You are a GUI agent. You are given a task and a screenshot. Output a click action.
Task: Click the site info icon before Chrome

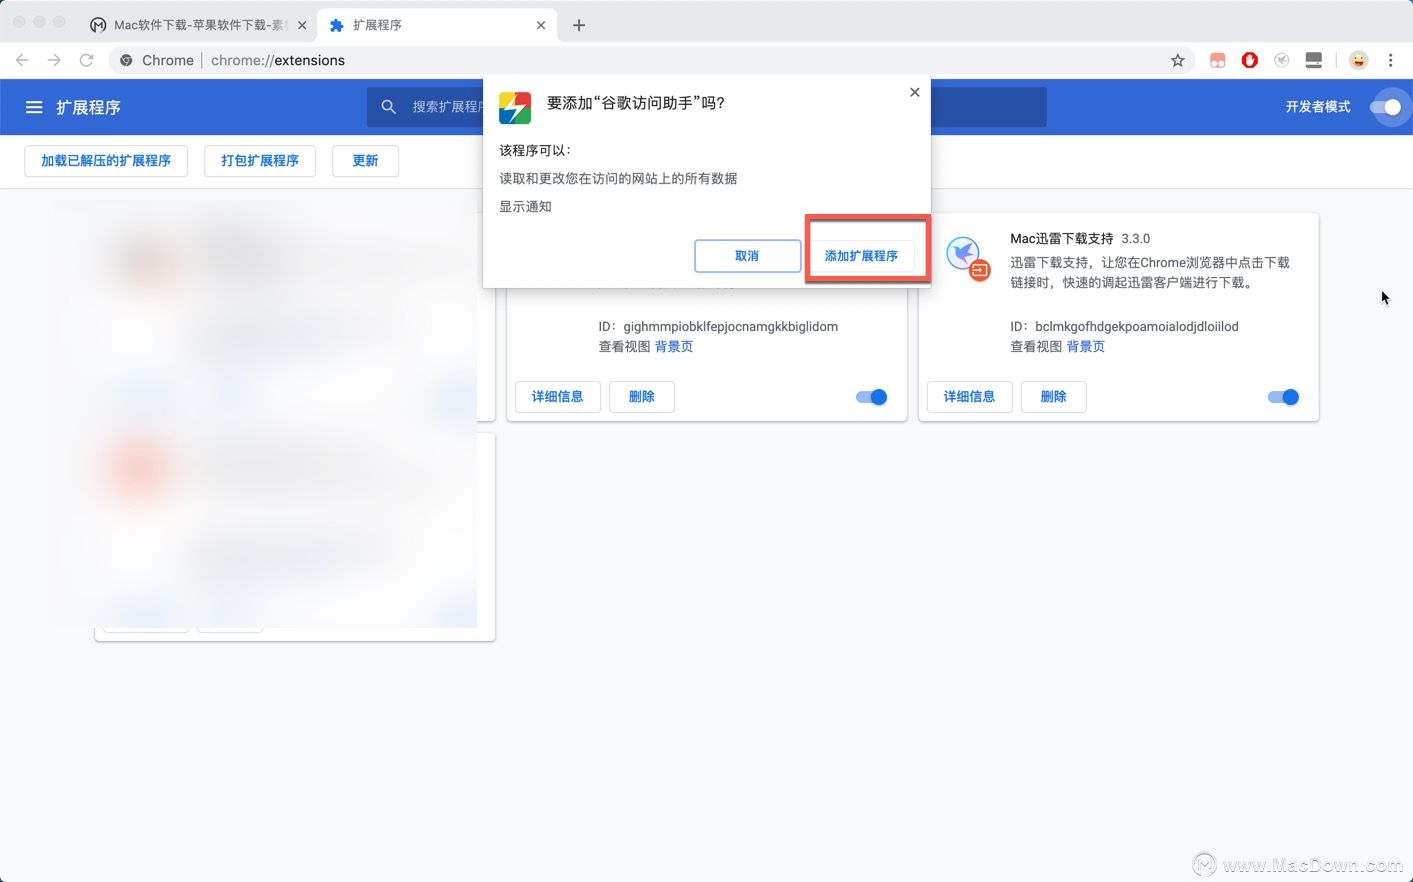(126, 60)
